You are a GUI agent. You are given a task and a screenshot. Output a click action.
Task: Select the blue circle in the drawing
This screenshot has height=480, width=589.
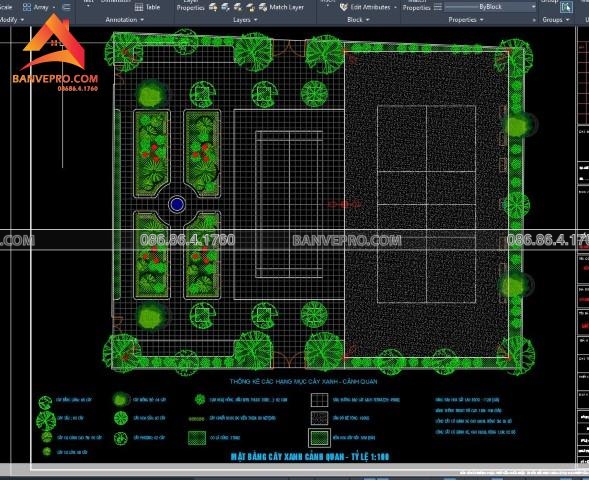click(x=177, y=205)
